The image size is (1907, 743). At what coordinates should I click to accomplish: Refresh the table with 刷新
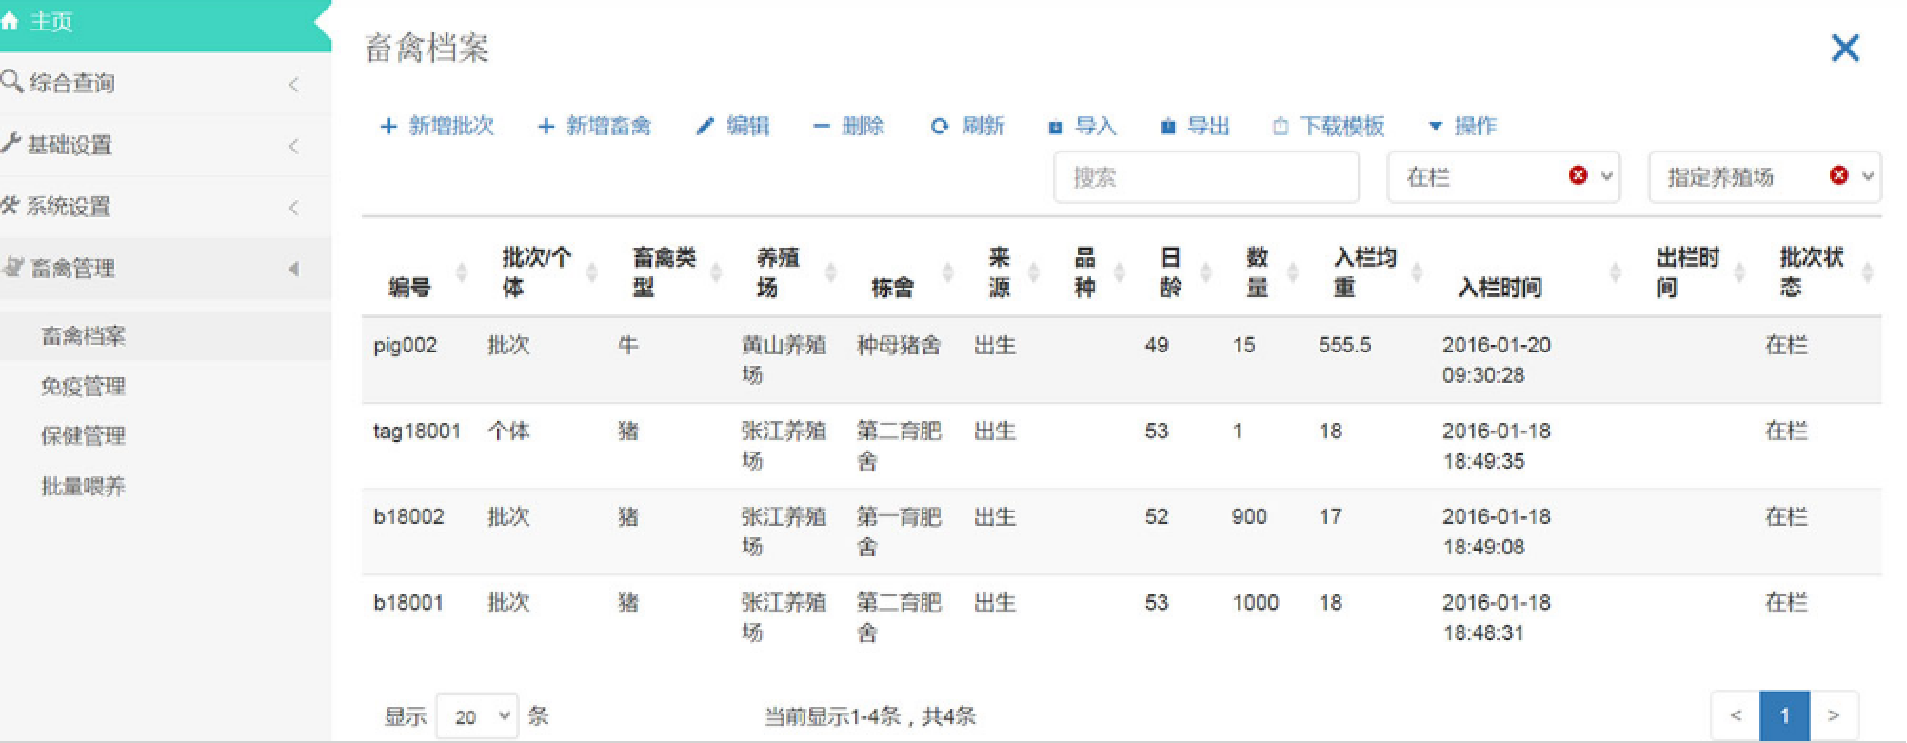(967, 126)
